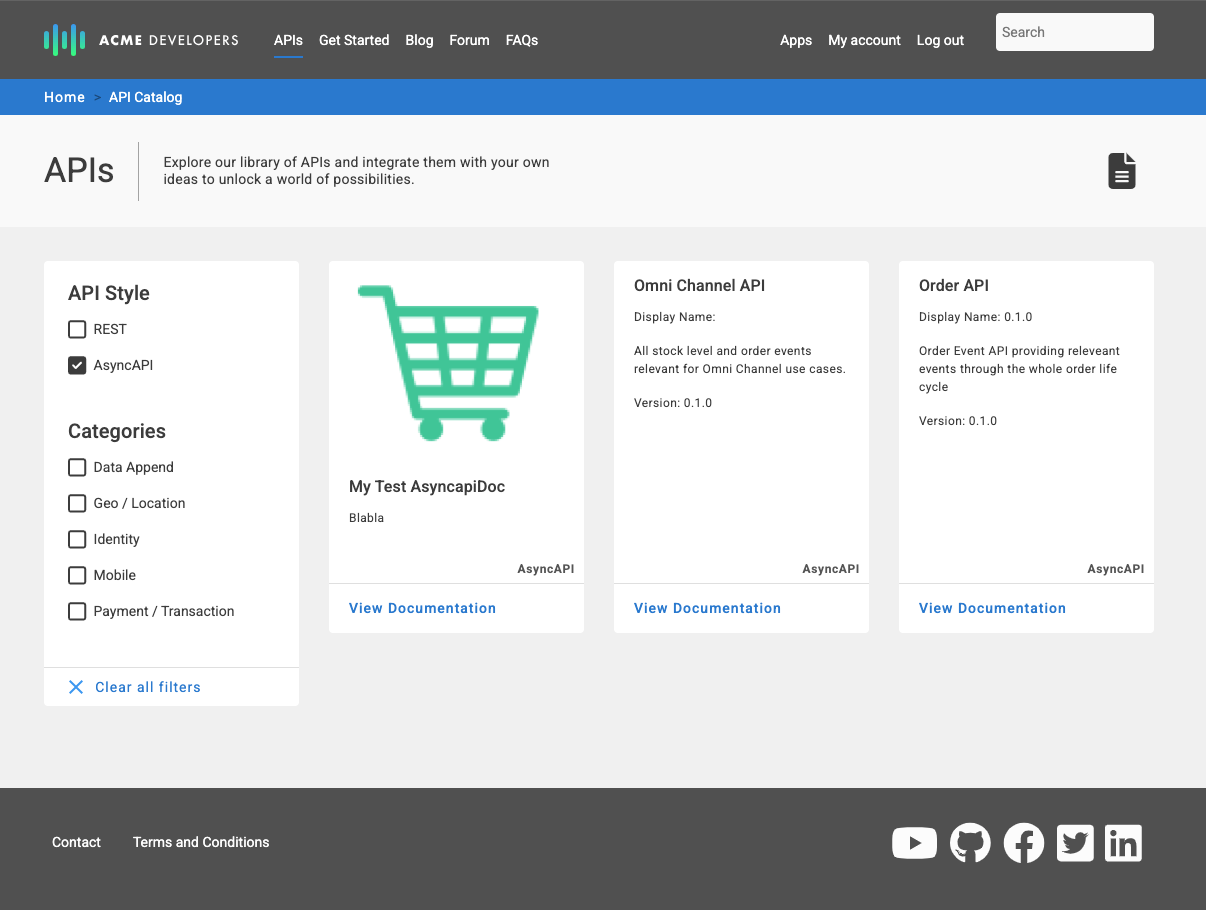Click the document icon in the APIs header
The image size is (1206, 910).
coord(1121,170)
